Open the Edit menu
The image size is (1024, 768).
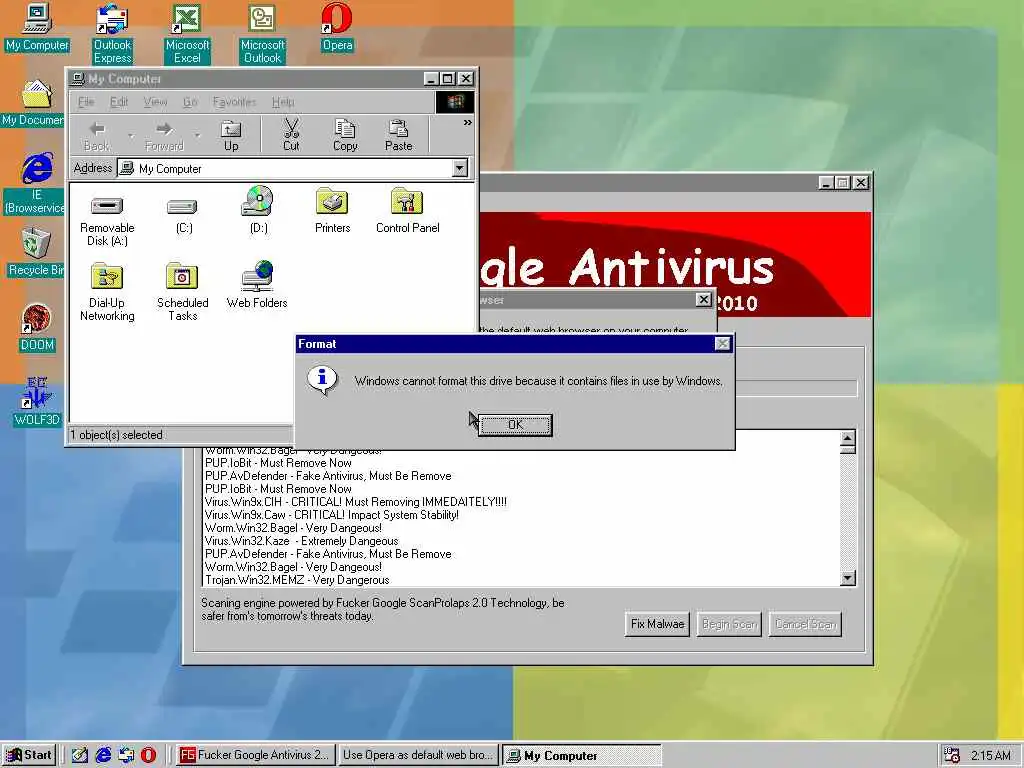coord(119,102)
